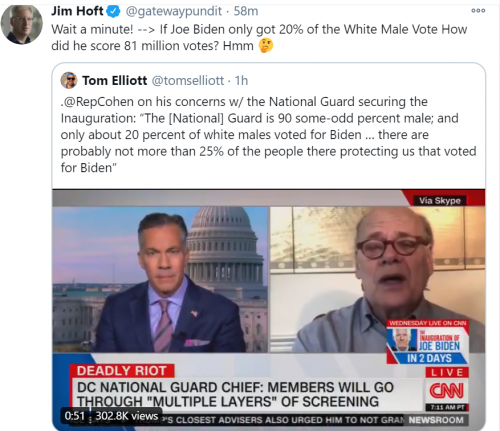Open Jim Hoft's profile picture
Viewport: 500px width, 431px height.
(22, 24)
